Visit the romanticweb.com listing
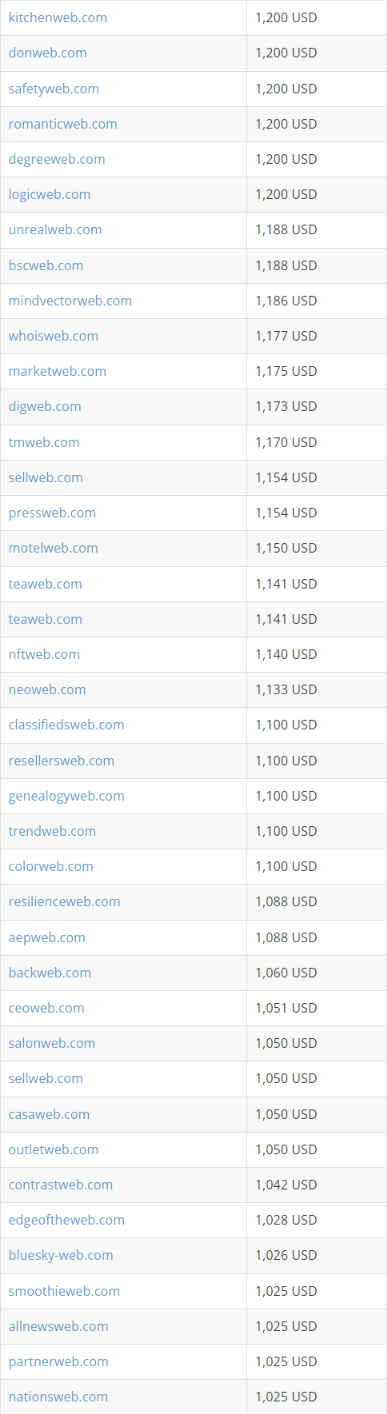The height and width of the screenshot is (1414, 387). pyautogui.click(x=63, y=124)
